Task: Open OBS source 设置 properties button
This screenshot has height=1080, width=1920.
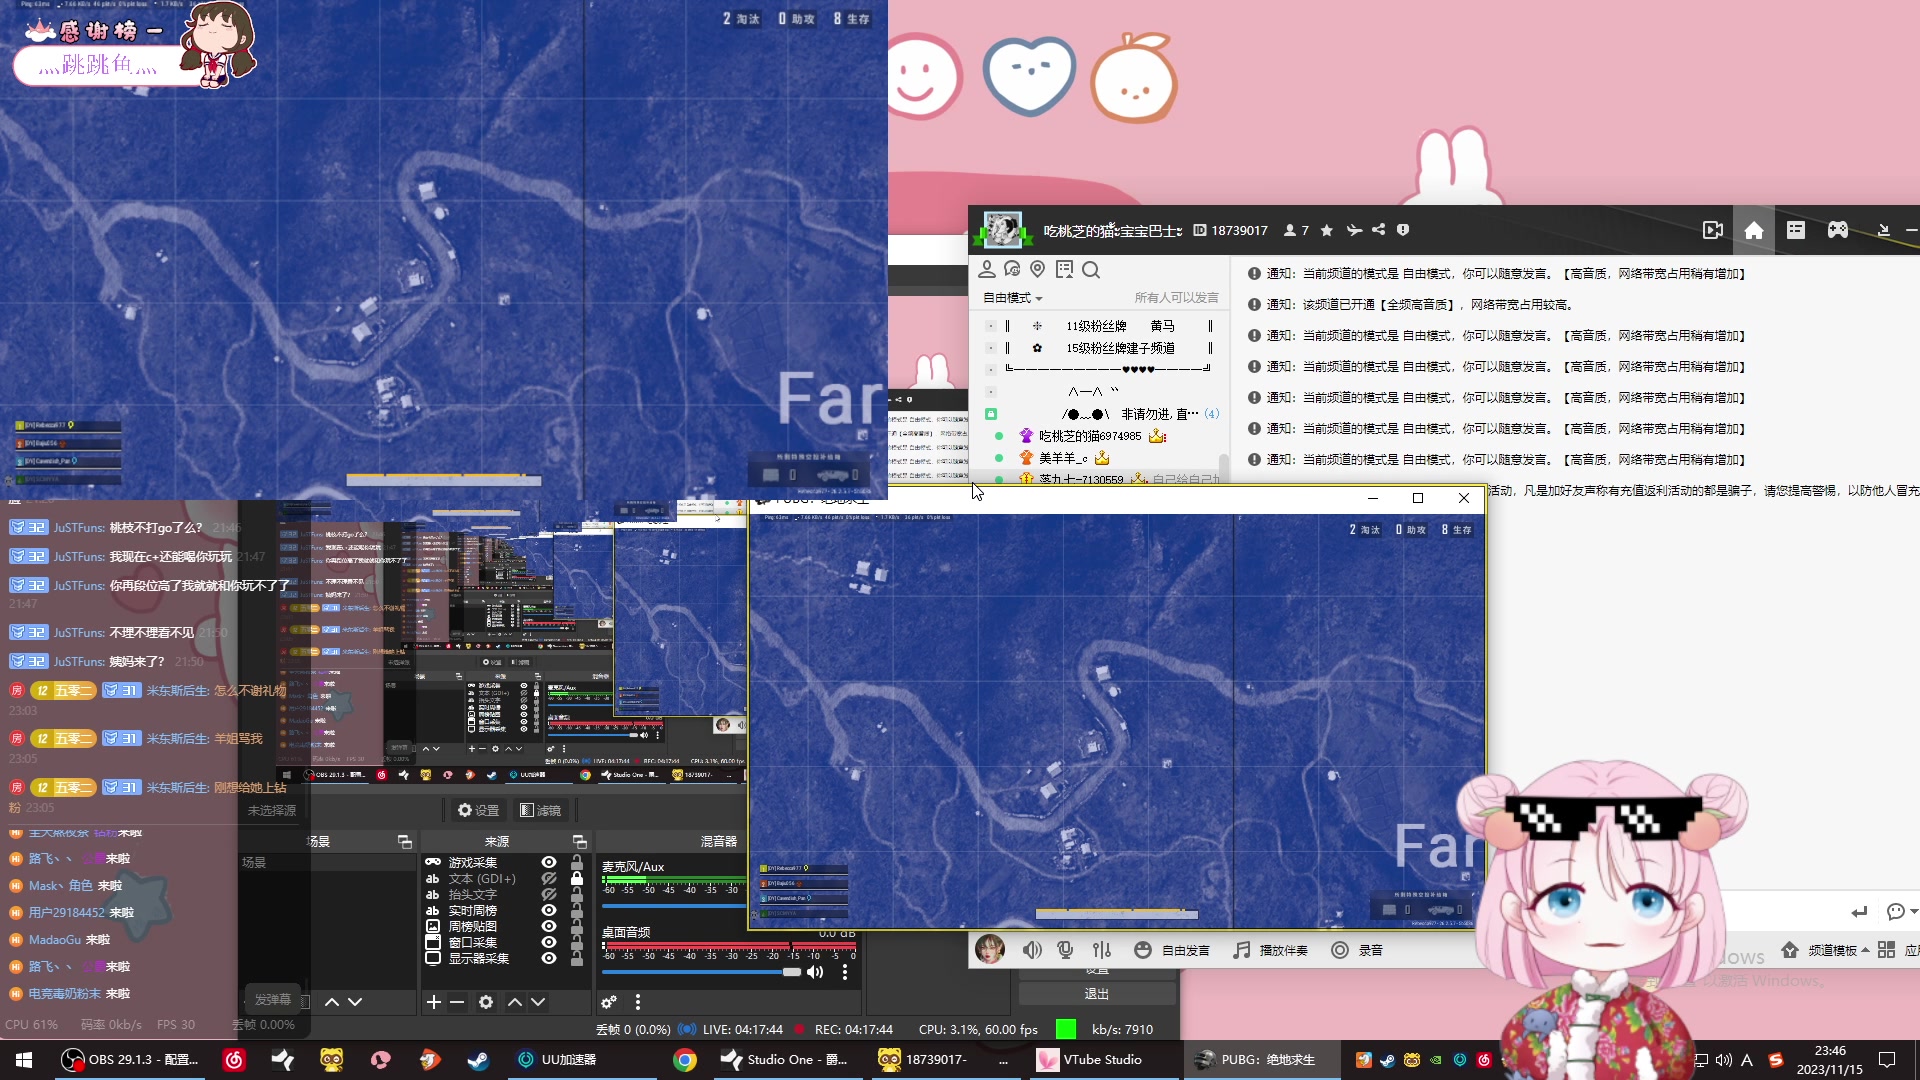Action: point(478,810)
